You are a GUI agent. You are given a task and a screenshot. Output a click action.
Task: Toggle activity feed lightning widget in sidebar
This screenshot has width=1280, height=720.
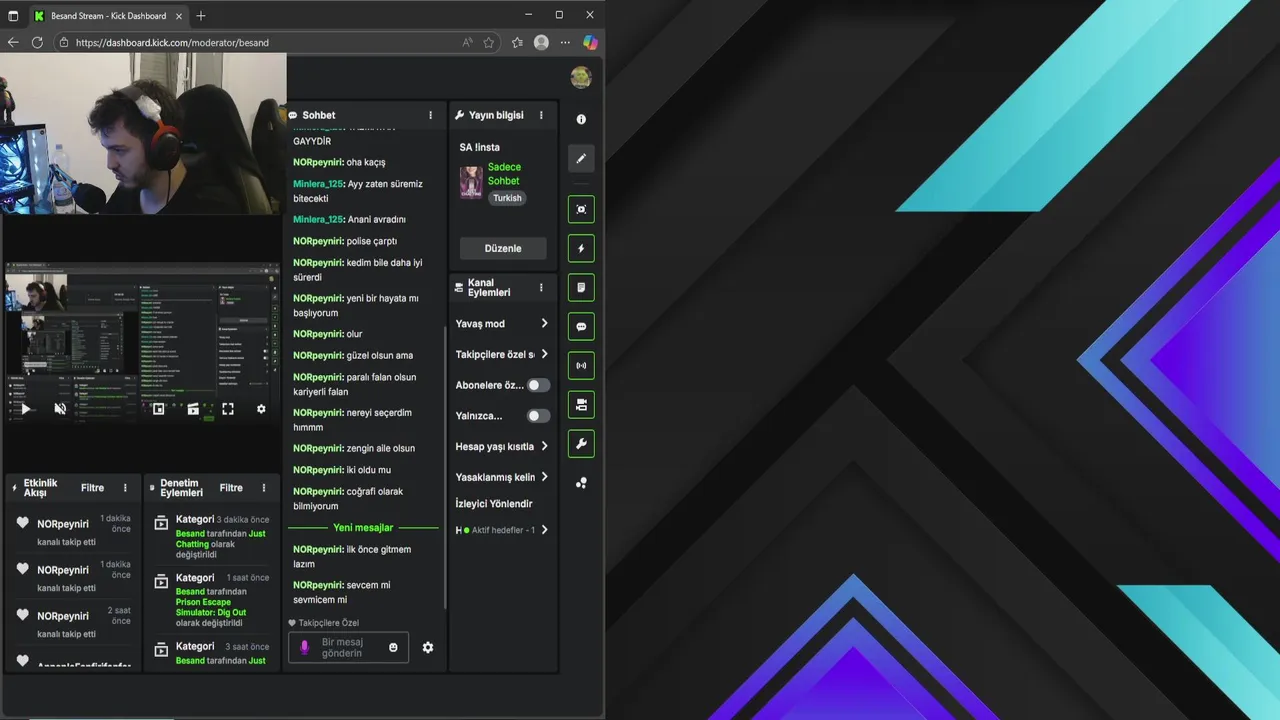pos(581,248)
